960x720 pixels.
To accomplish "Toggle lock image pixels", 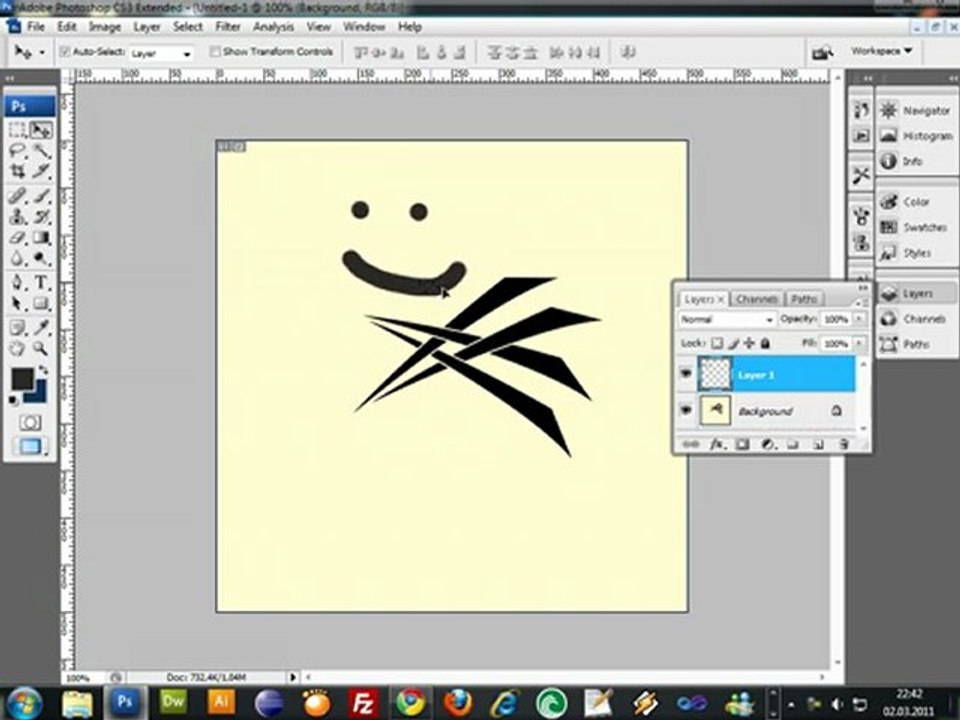I will pyautogui.click(x=733, y=343).
